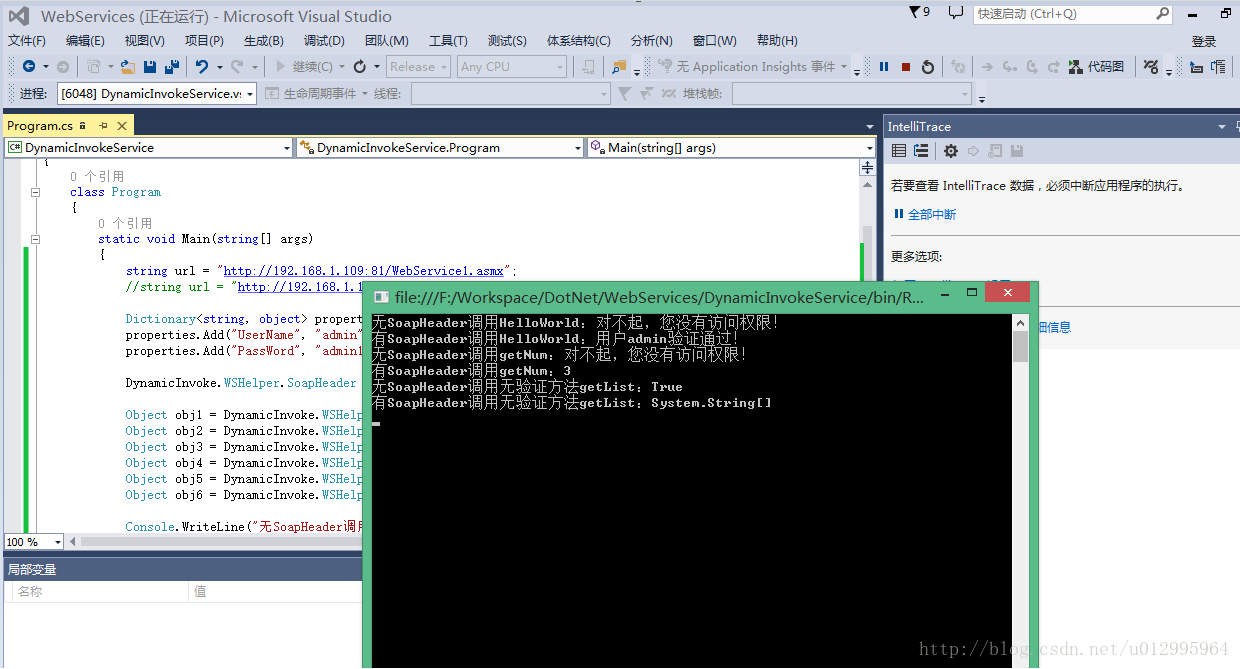1240x669 pixels.
Task: Open the 编辑(E) menu
Action: pyautogui.click(x=85, y=40)
